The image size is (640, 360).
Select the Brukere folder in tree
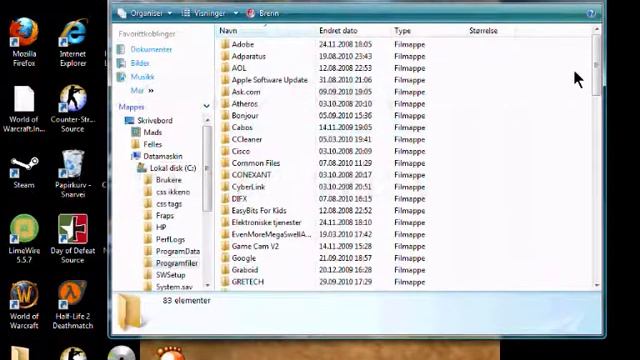[x=169, y=180]
